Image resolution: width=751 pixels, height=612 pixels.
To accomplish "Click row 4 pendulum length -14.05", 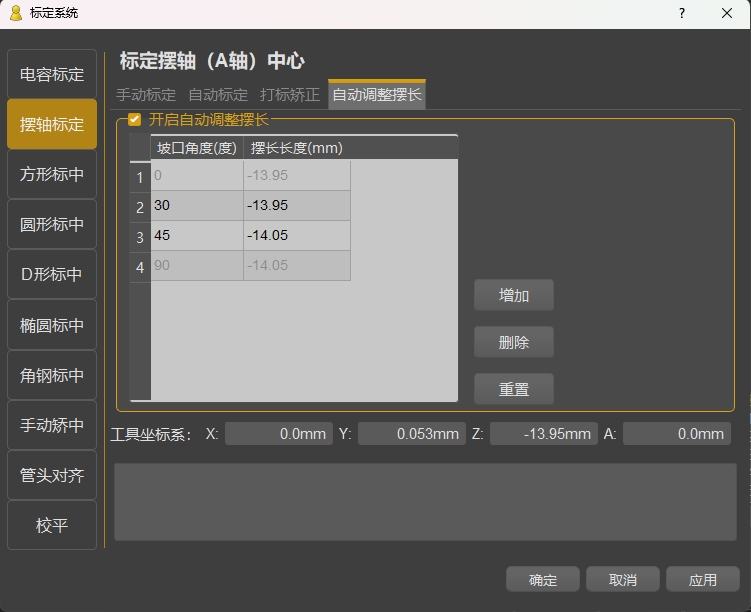I will tap(297, 266).
